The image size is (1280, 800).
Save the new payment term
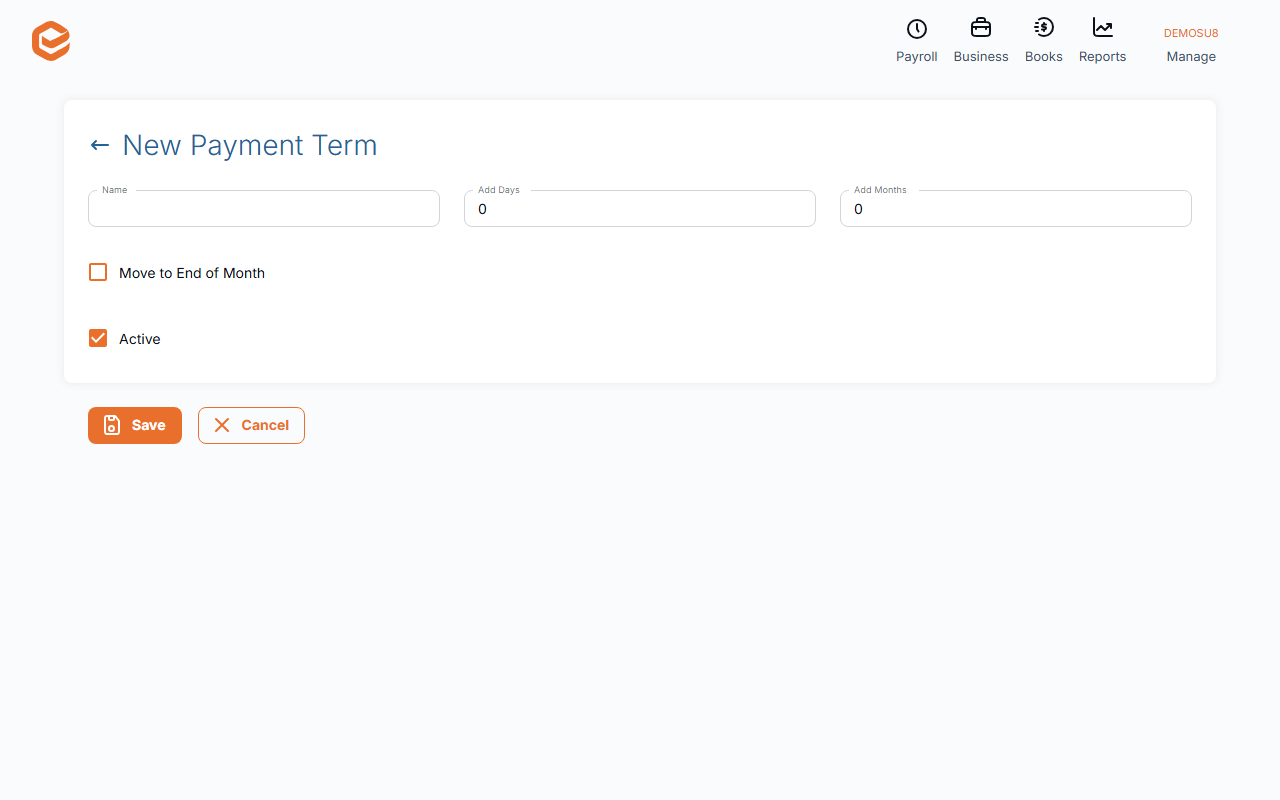tap(135, 425)
